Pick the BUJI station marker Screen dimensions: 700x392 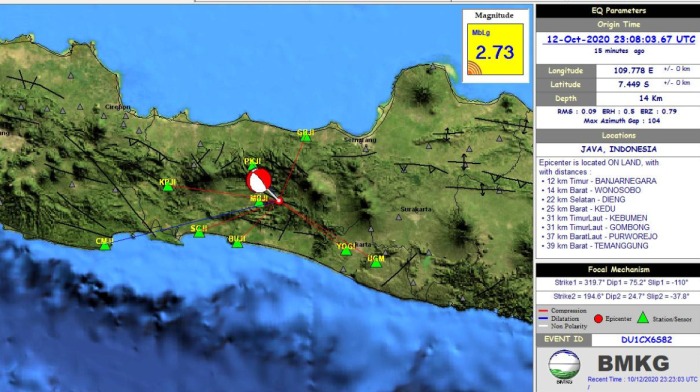click(x=238, y=244)
